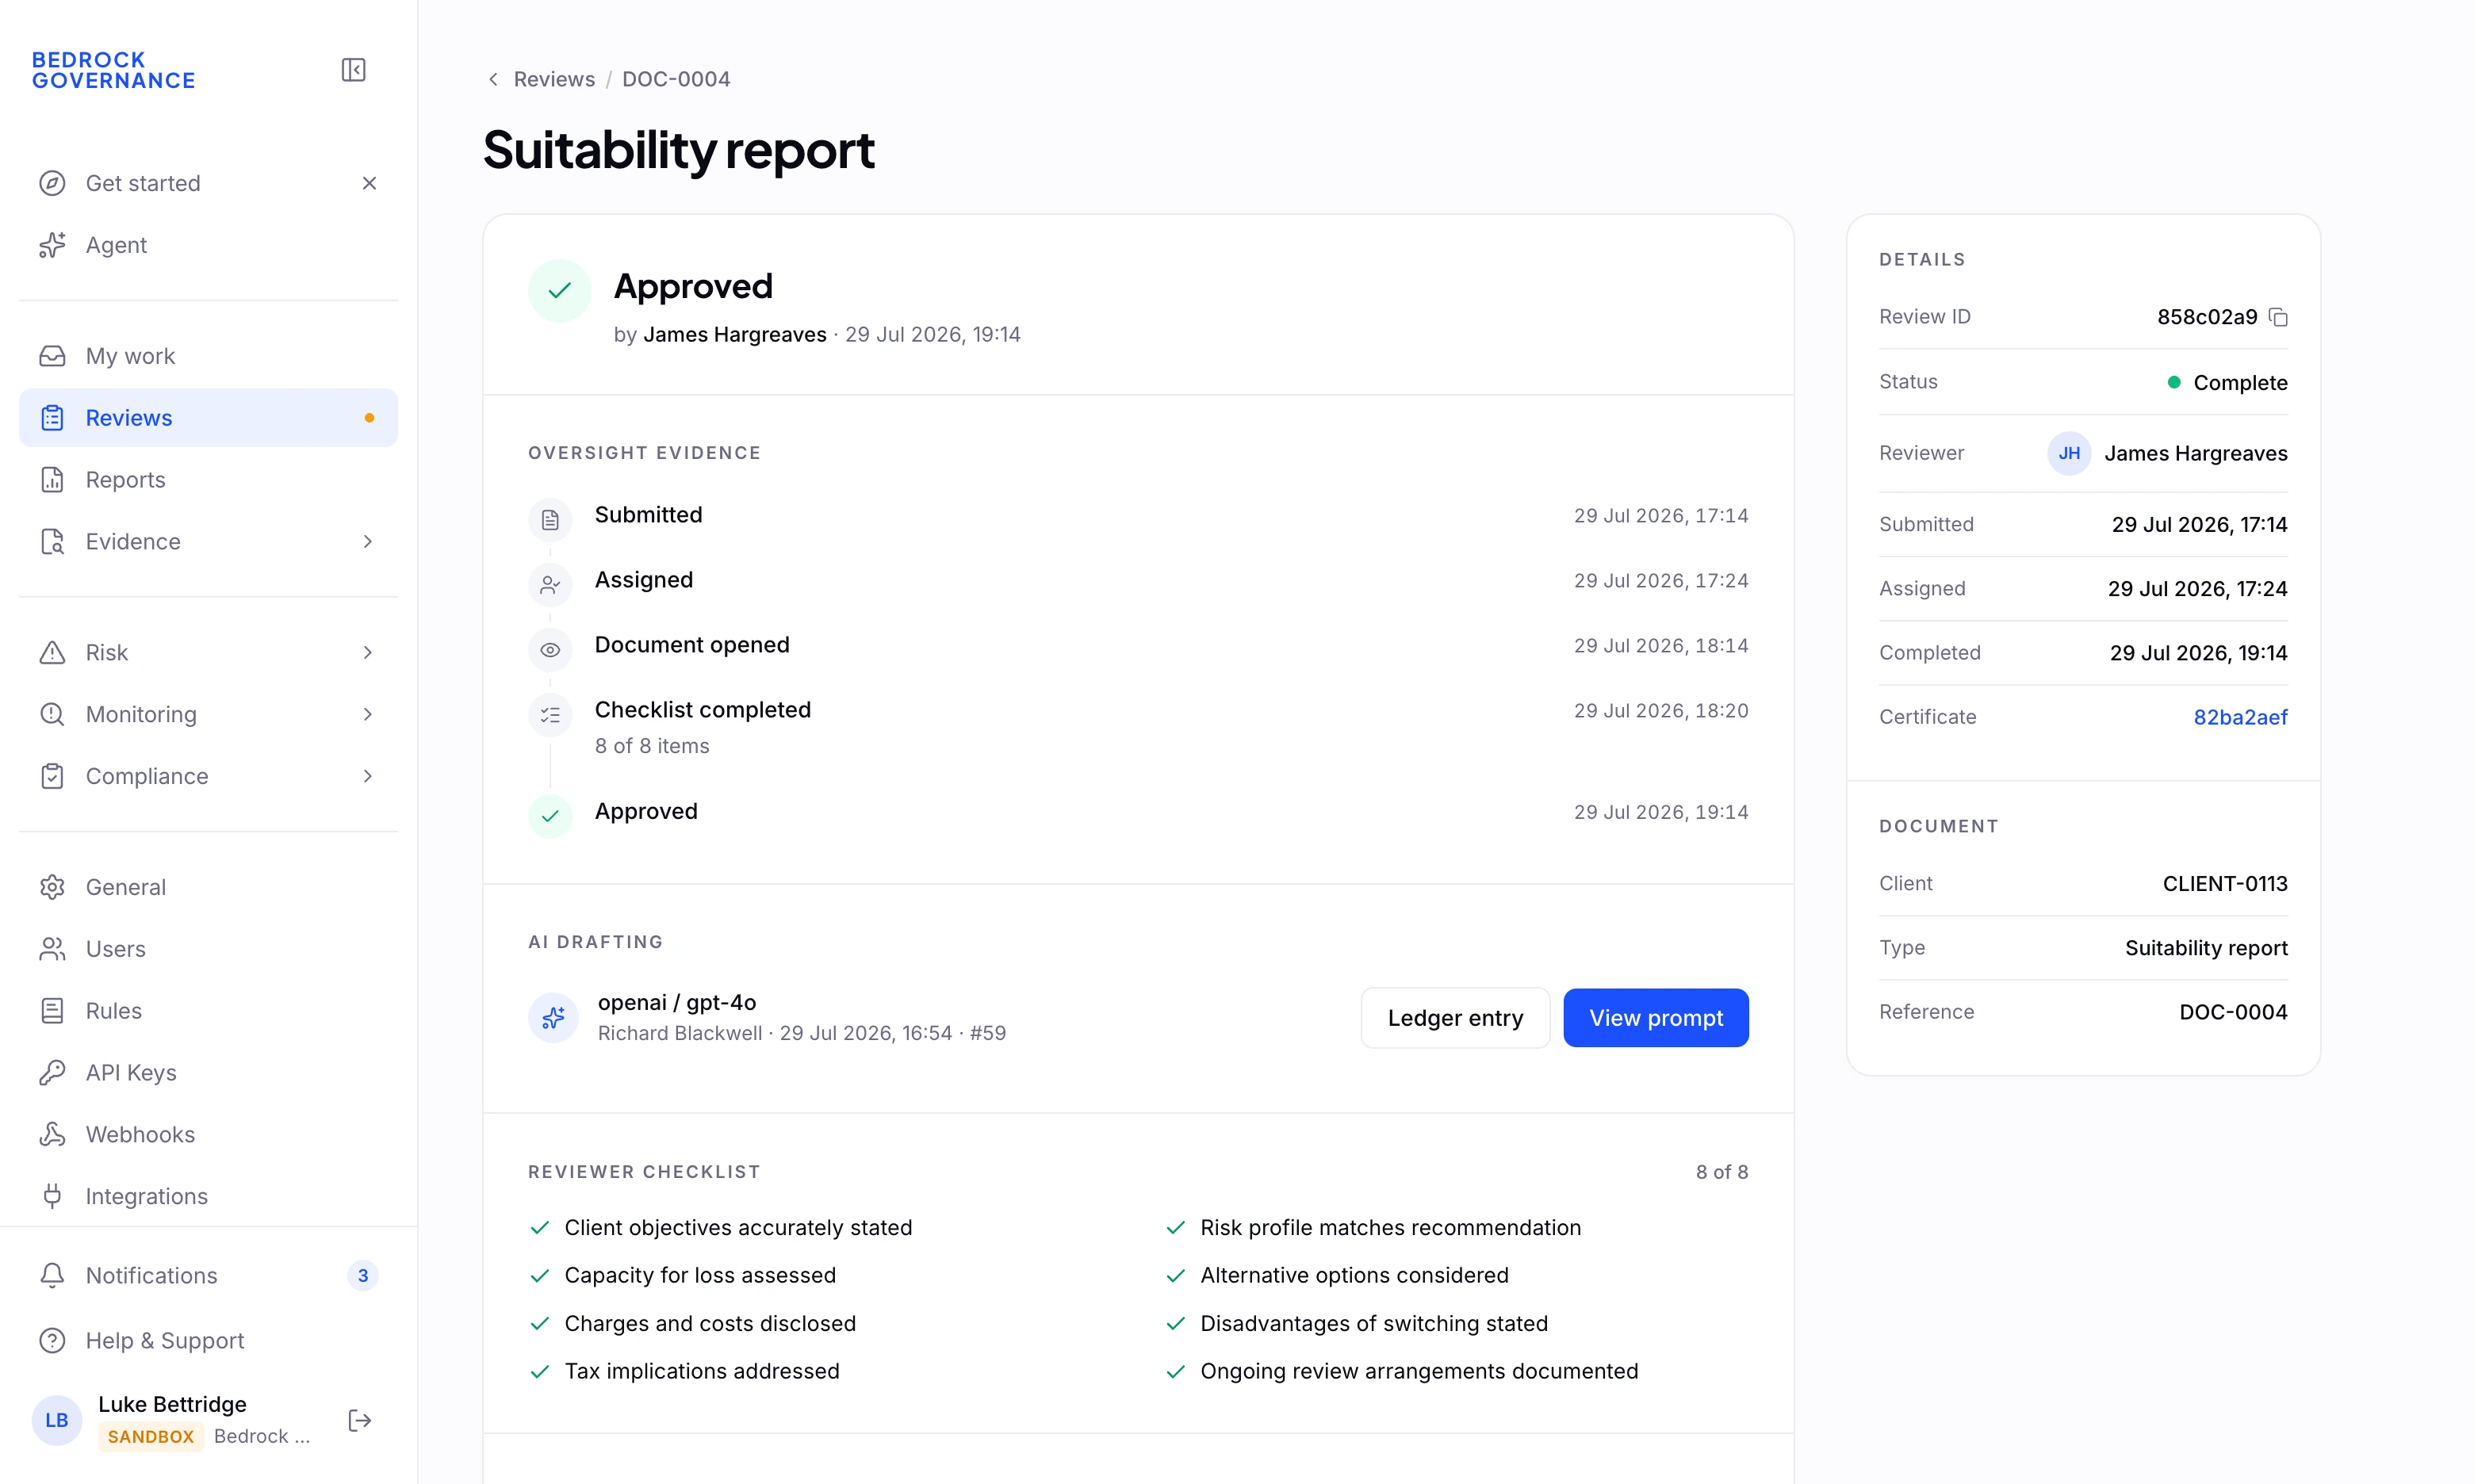Expand the Compliance submenu chevron

[x=368, y=776]
